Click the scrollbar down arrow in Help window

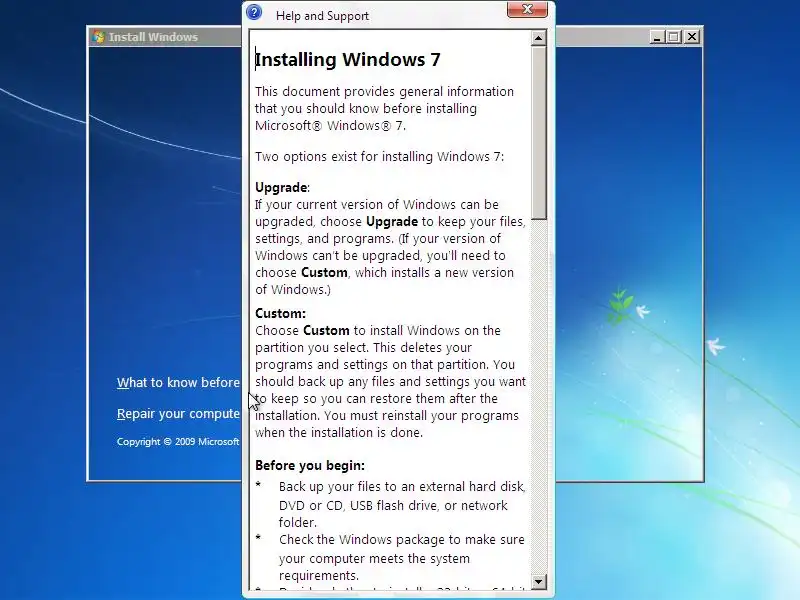pyautogui.click(x=538, y=581)
